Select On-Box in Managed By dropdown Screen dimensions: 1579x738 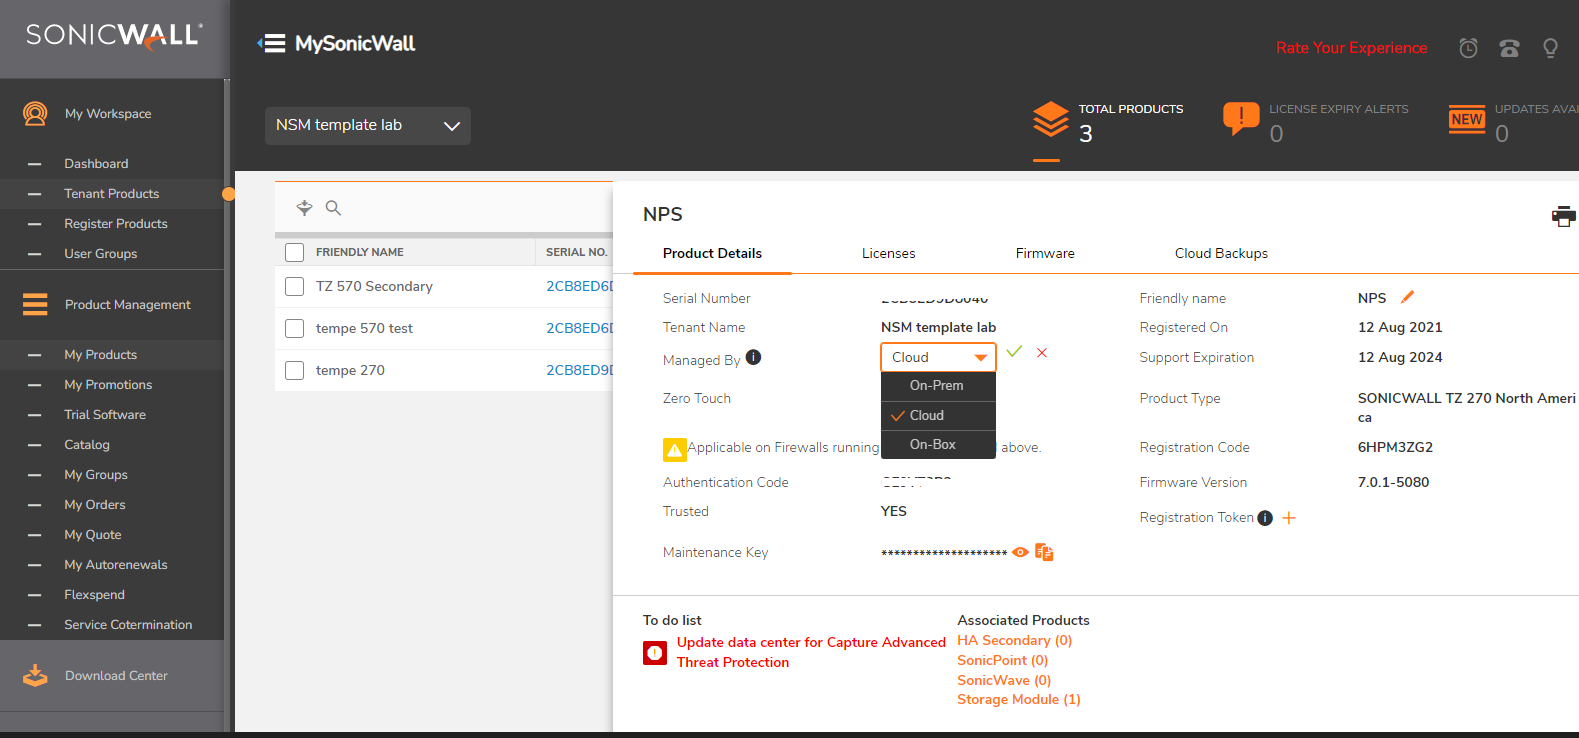(x=932, y=445)
